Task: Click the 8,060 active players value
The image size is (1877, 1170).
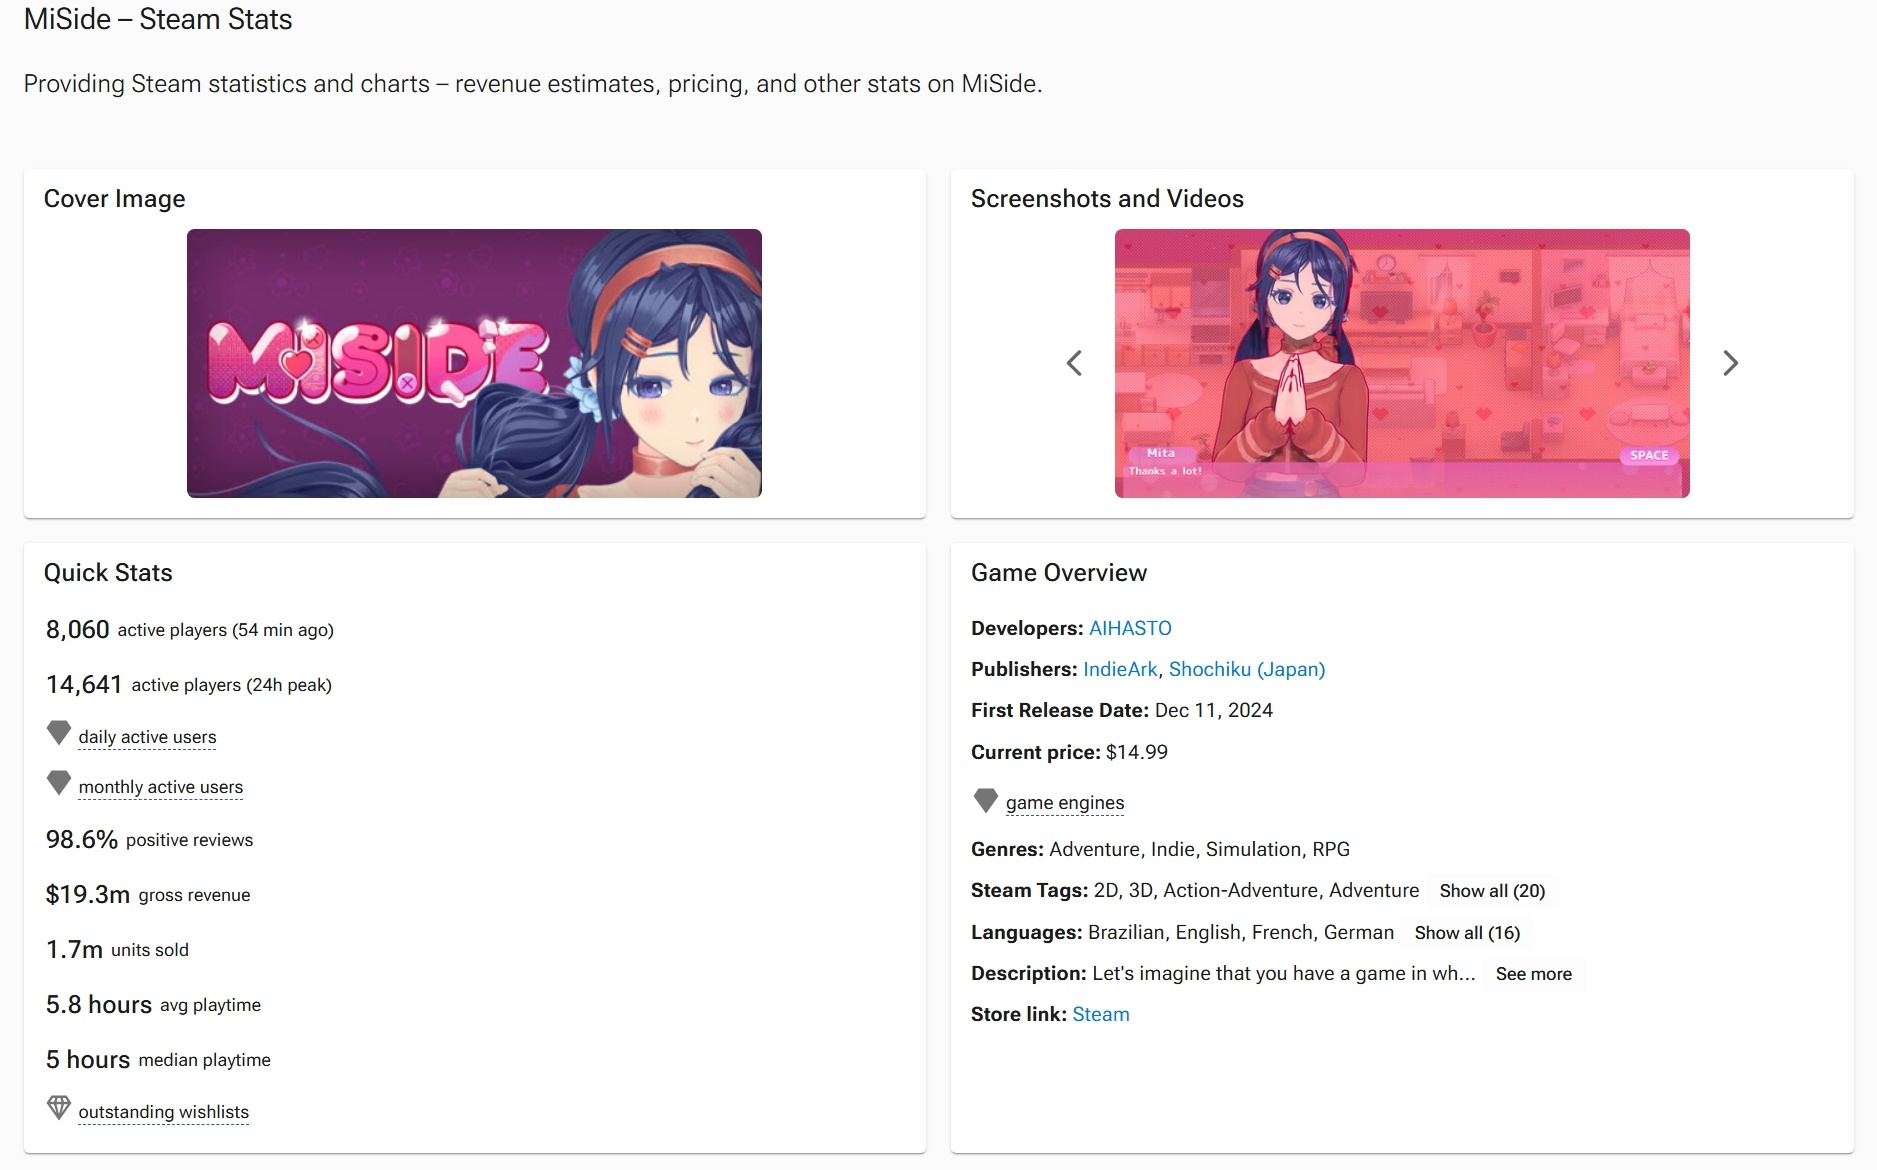Action: point(78,629)
